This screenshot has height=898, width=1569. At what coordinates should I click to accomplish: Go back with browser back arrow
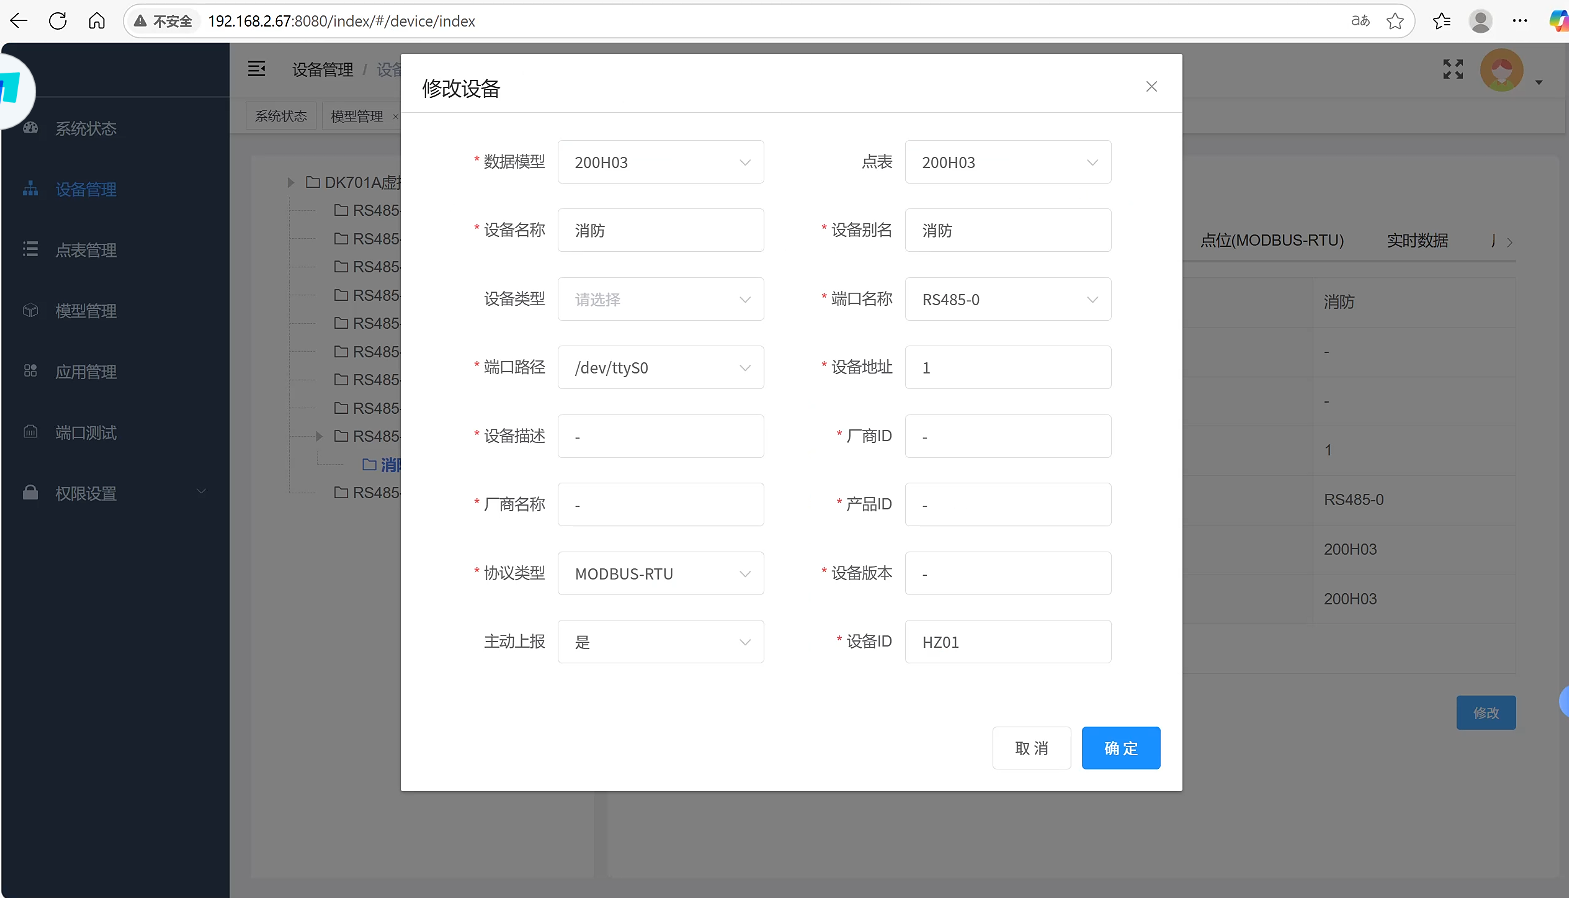coord(19,21)
